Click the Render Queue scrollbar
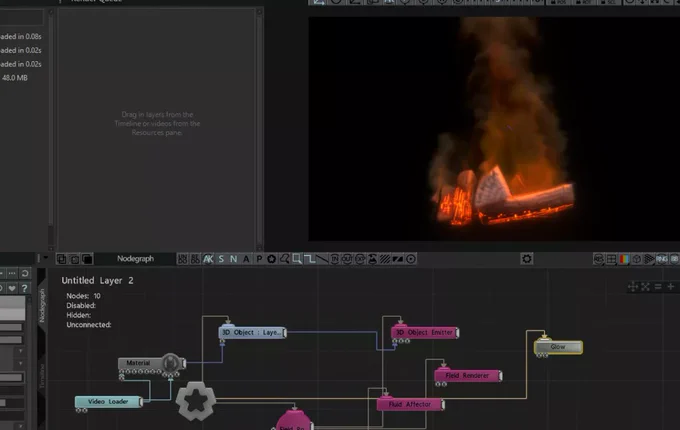The image size is (680, 430). click(x=259, y=129)
